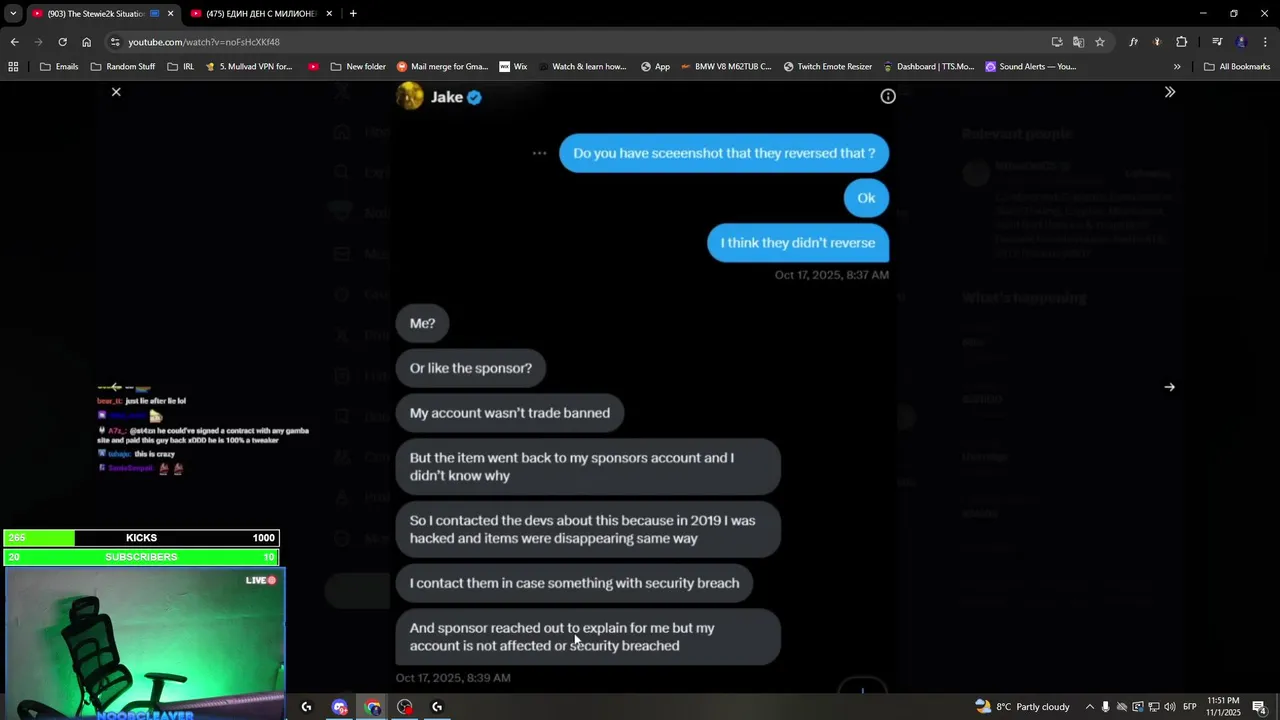Toggle the system volume speaker icon
Viewport: 1280px width, 720px height.
point(1170,707)
